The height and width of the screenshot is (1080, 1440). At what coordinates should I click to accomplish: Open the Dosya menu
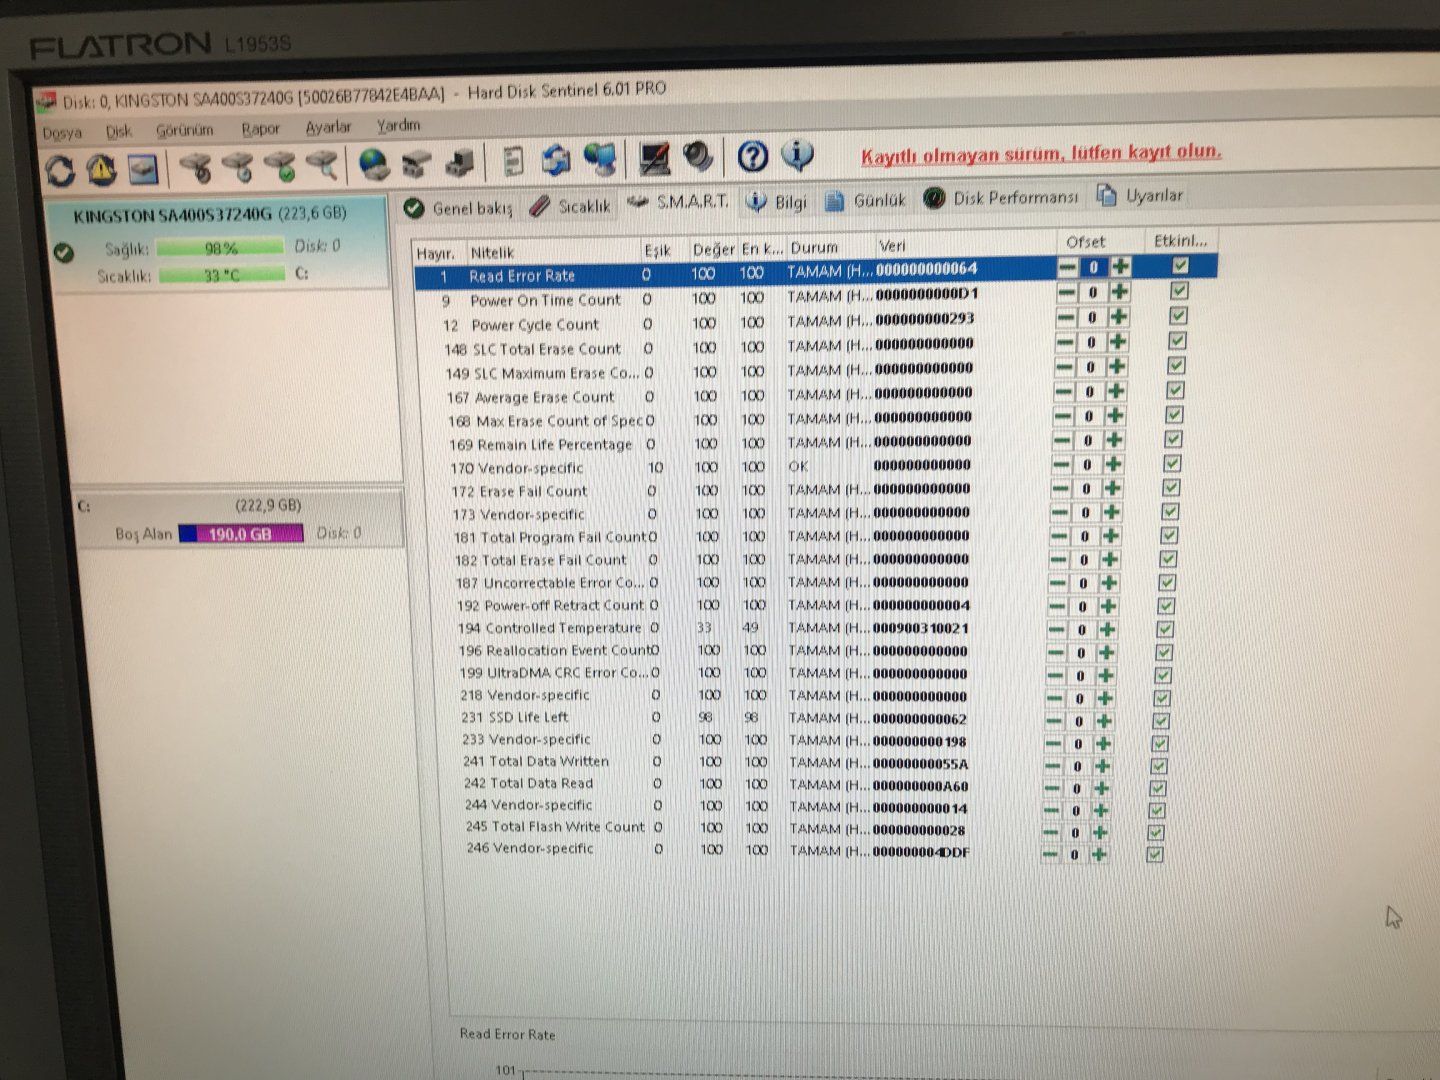click(x=62, y=133)
